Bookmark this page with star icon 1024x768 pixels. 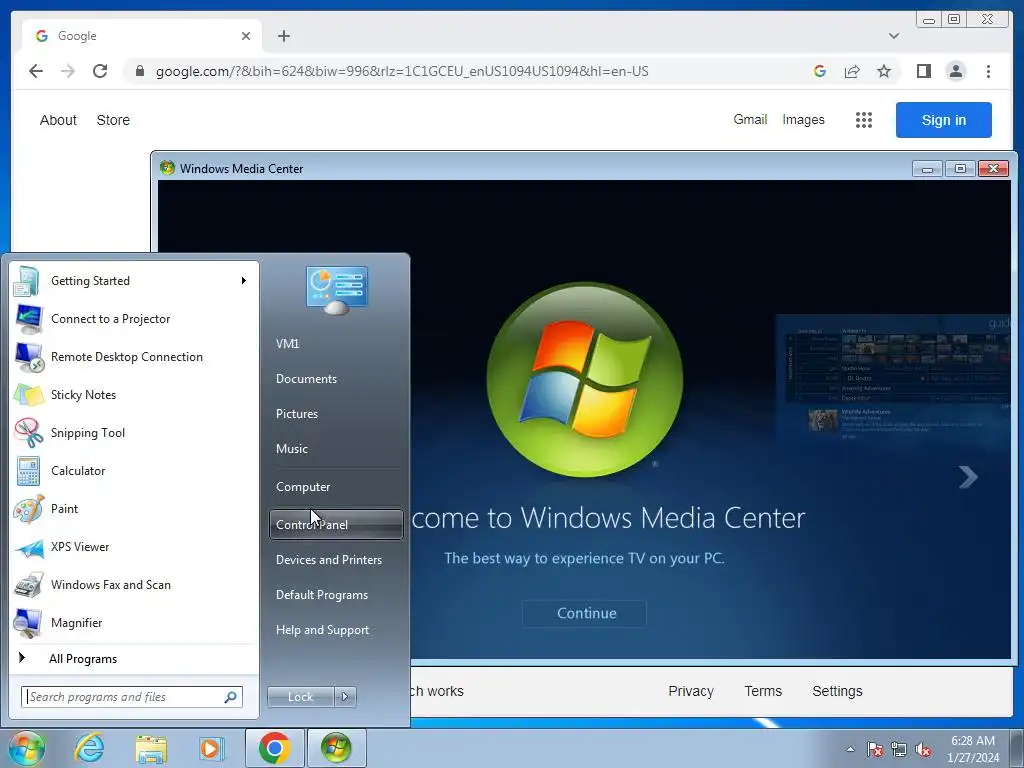884,71
